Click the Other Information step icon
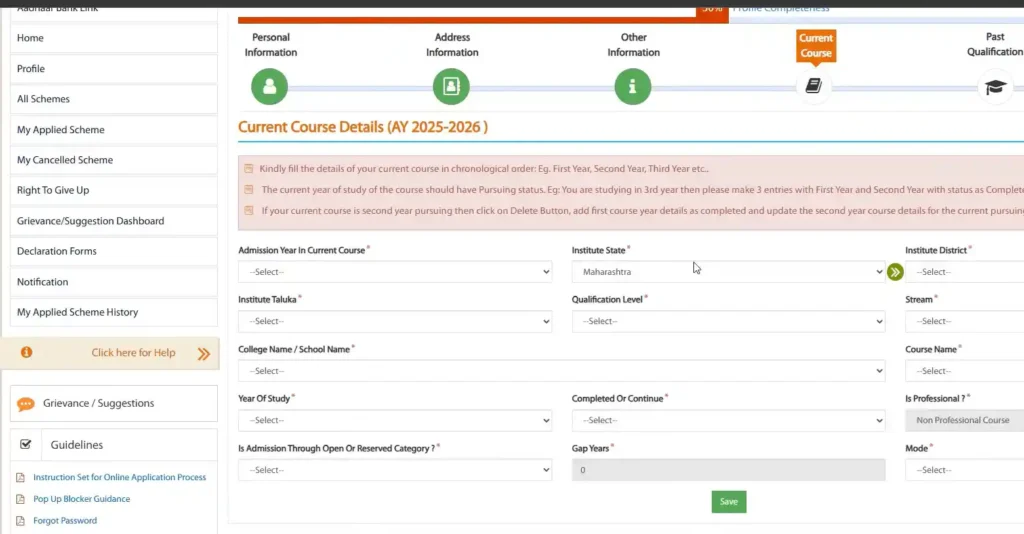Image resolution: width=1024 pixels, height=534 pixels. click(x=632, y=87)
